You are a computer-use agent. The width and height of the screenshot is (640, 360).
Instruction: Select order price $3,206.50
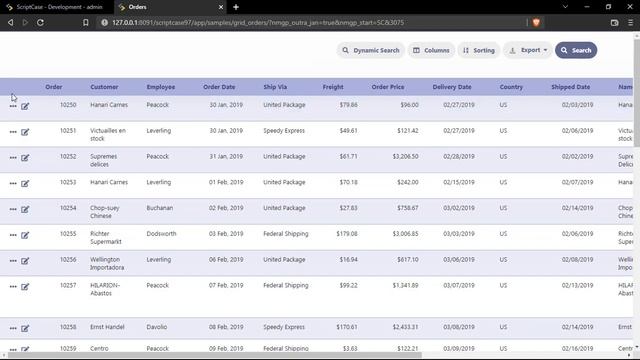click(x=405, y=156)
